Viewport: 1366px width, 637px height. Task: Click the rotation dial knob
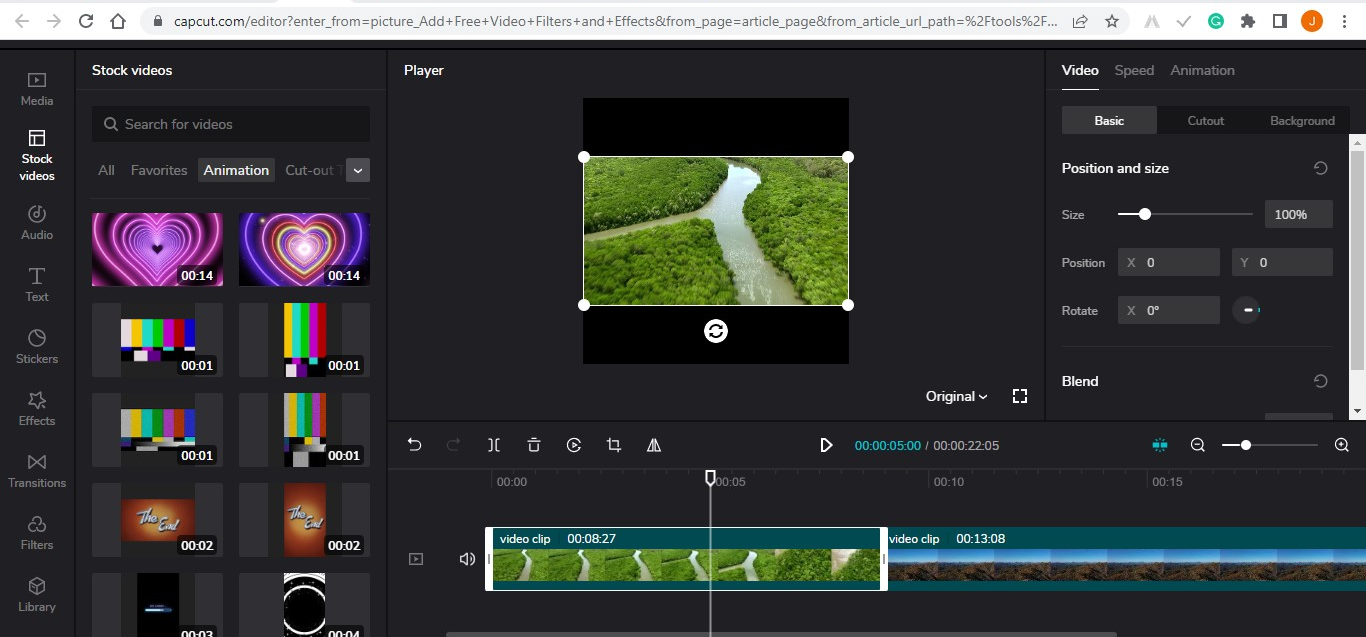(x=1246, y=310)
